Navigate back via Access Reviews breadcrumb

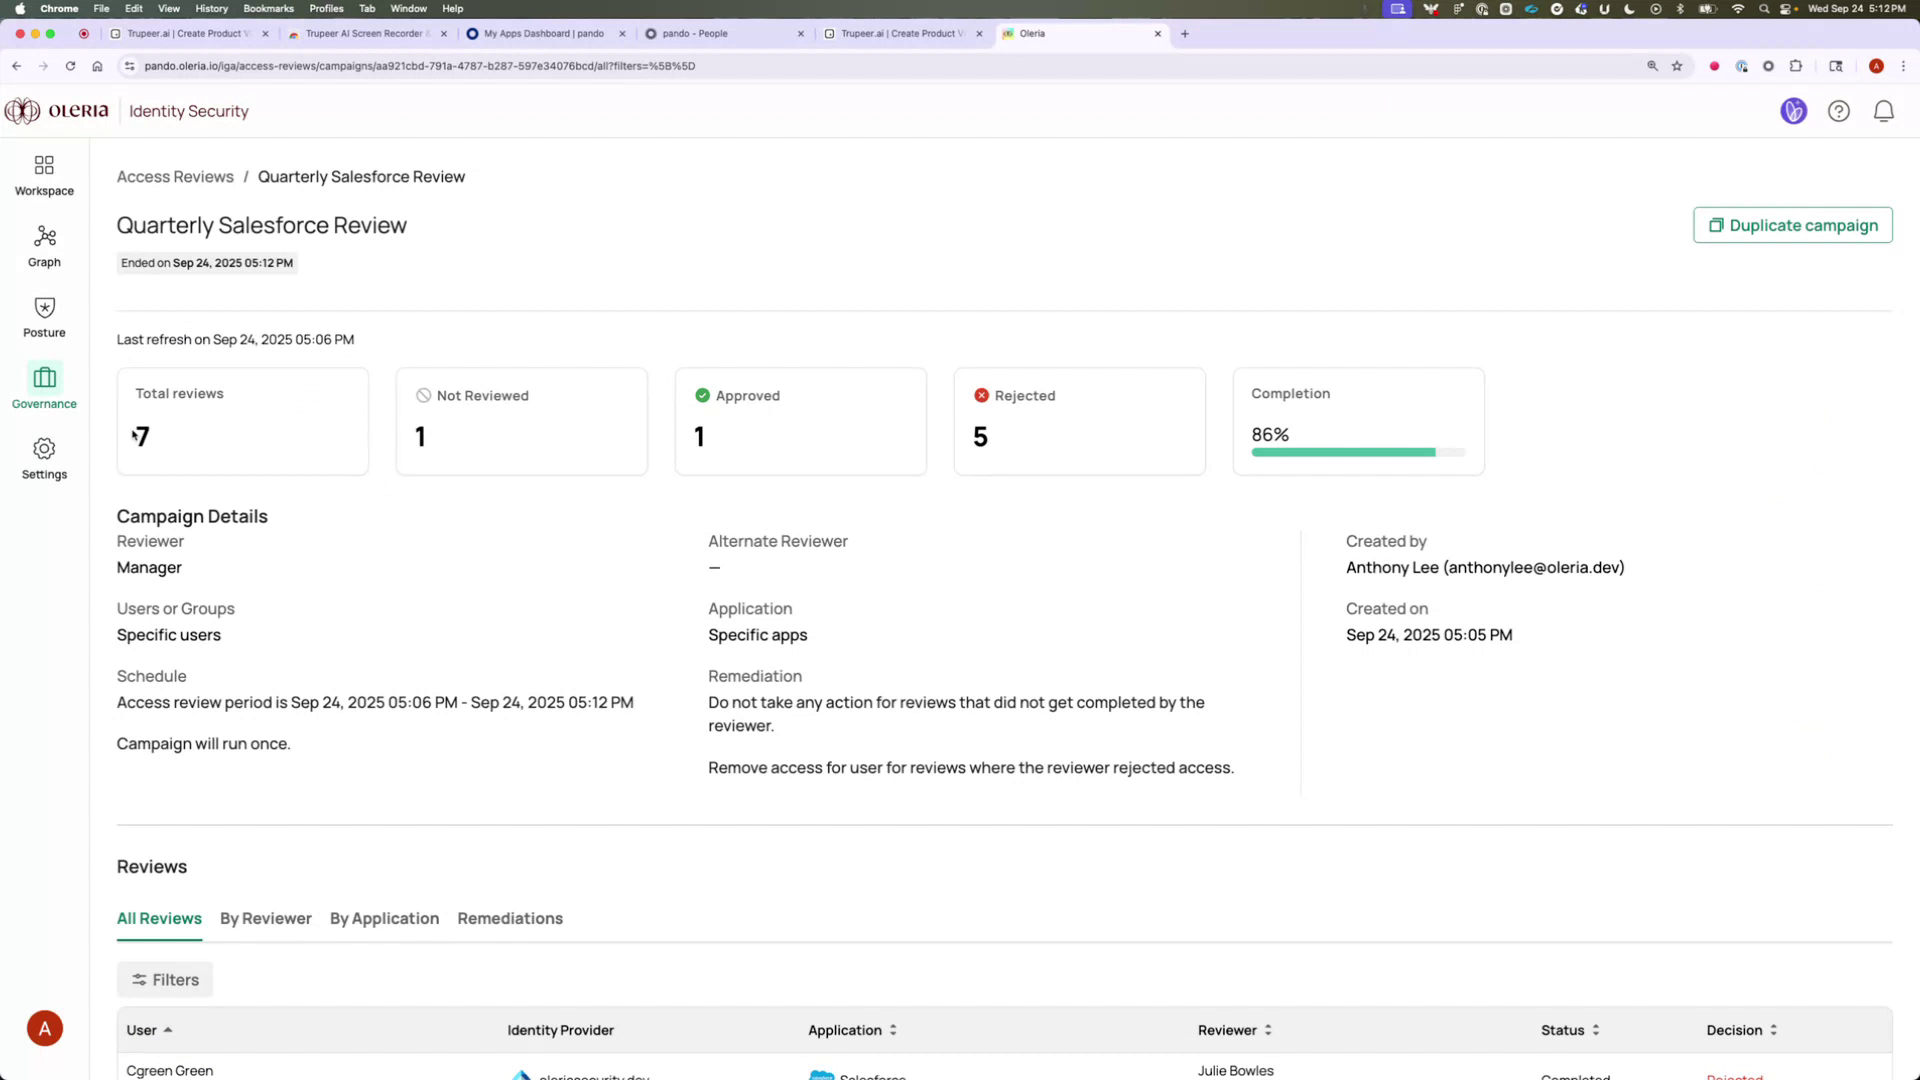pos(175,176)
